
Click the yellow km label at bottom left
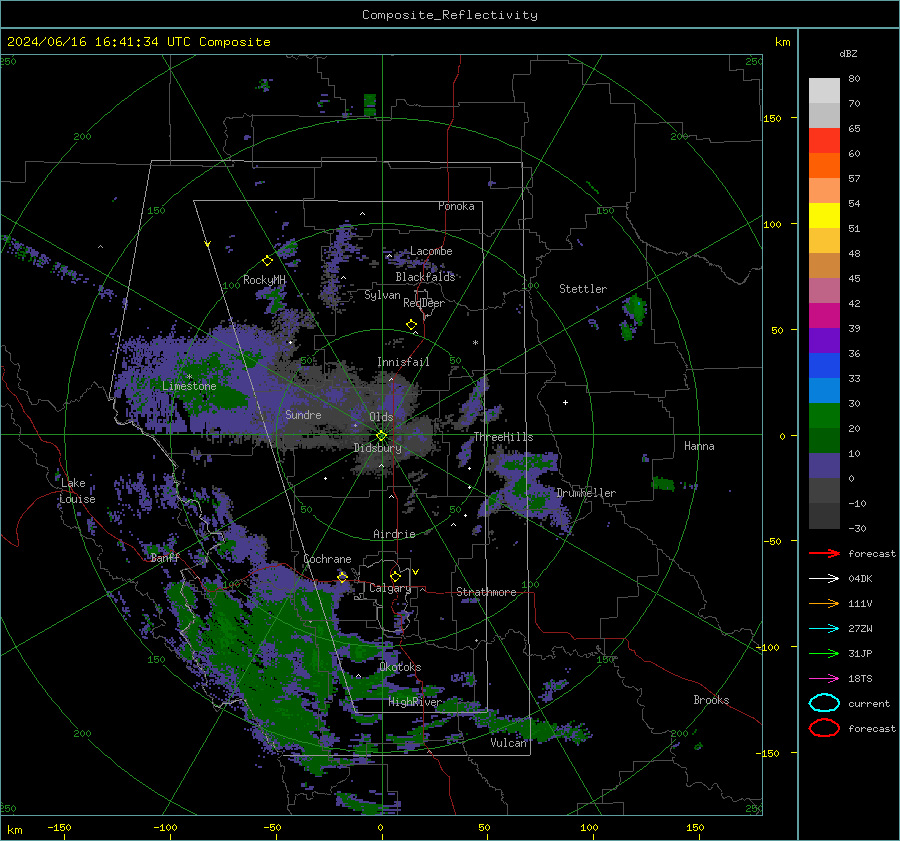pyautogui.click(x=14, y=830)
